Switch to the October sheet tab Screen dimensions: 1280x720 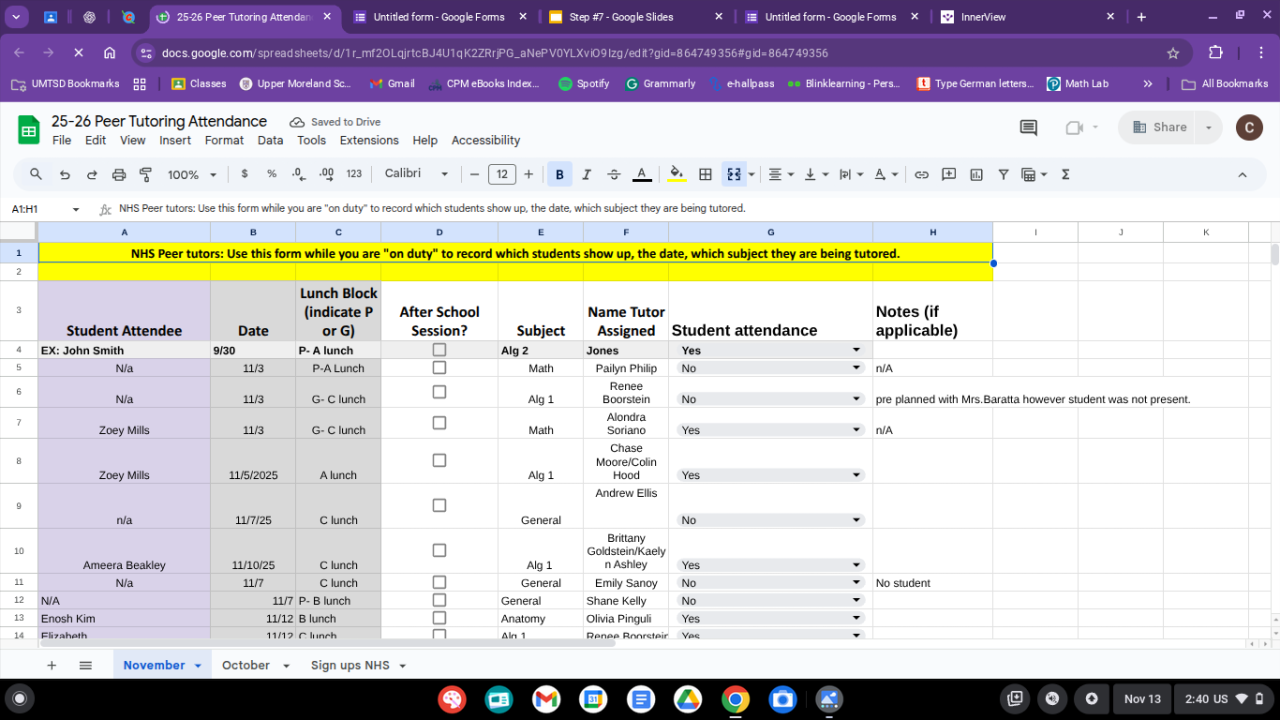coord(246,665)
